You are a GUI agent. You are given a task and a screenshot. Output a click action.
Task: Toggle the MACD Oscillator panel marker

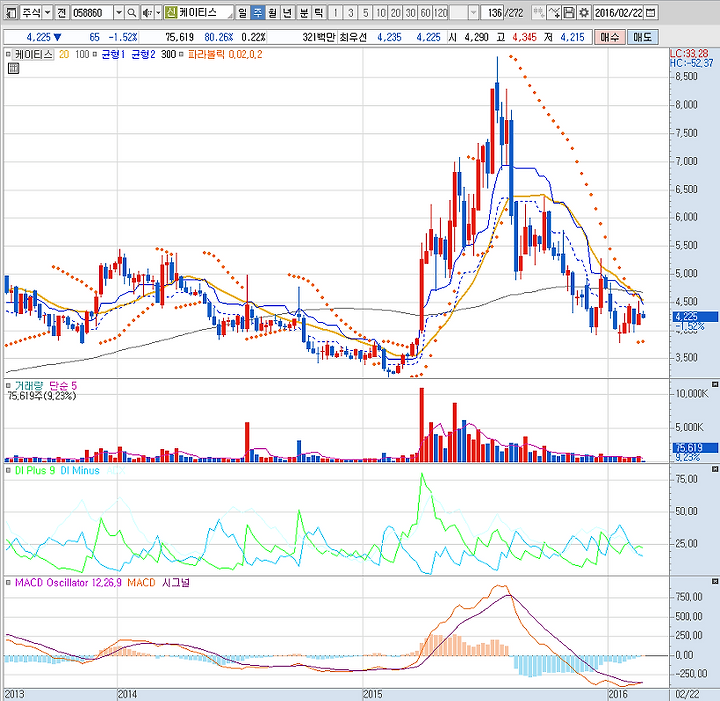point(8,583)
